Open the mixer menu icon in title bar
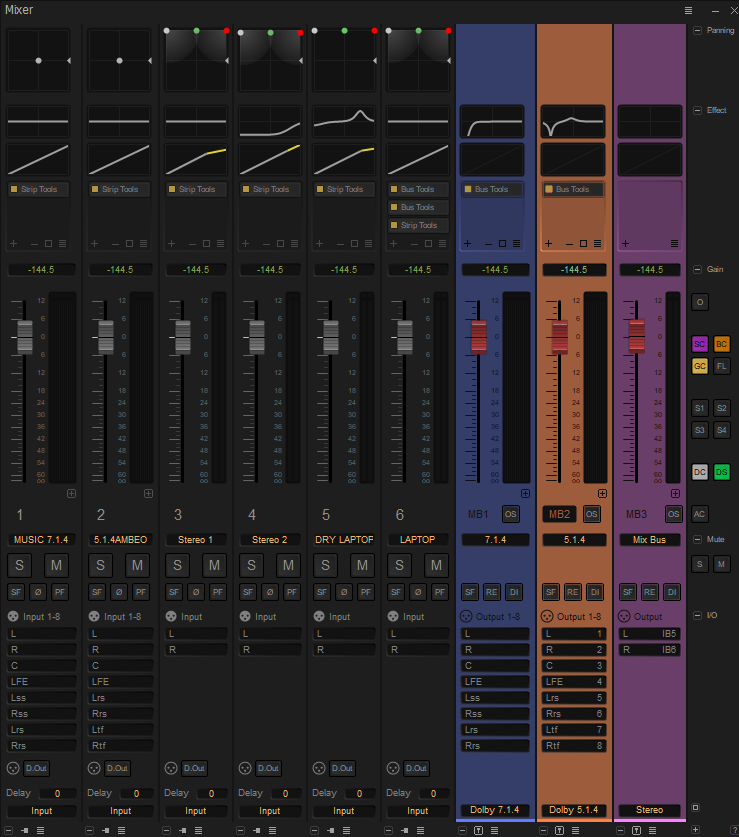This screenshot has width=739, height=837. point(688,9)
